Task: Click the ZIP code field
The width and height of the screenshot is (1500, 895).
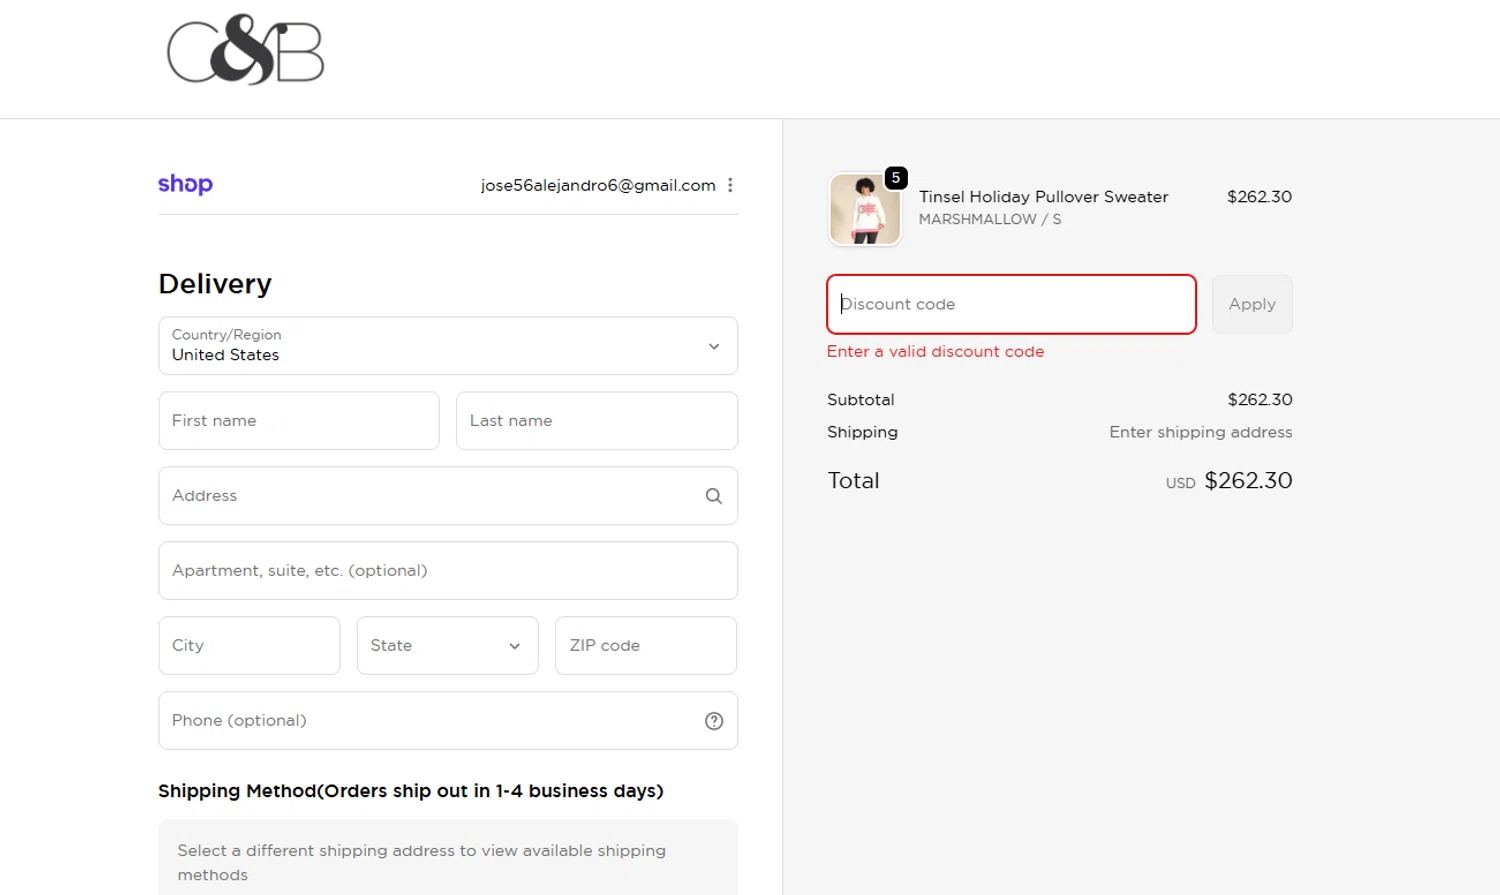Action: [645, 646]
